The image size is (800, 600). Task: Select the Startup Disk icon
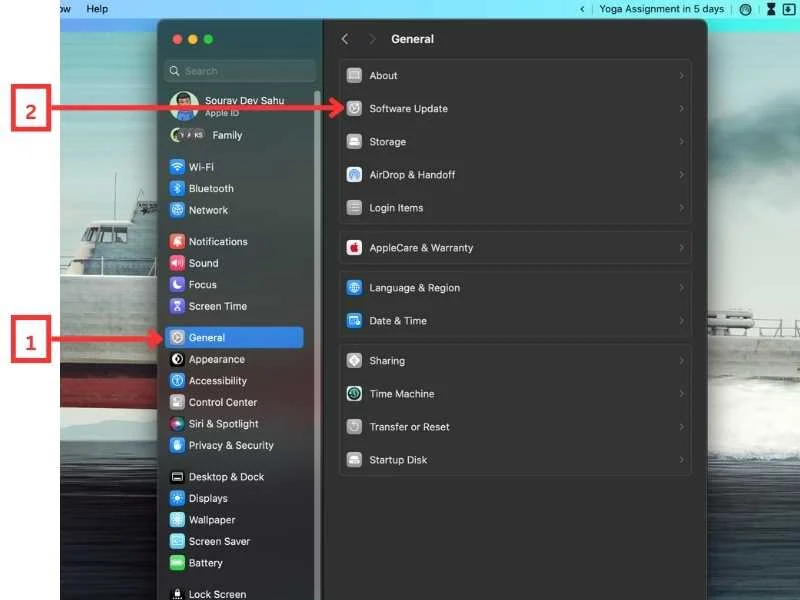click(x=354, y=460)
